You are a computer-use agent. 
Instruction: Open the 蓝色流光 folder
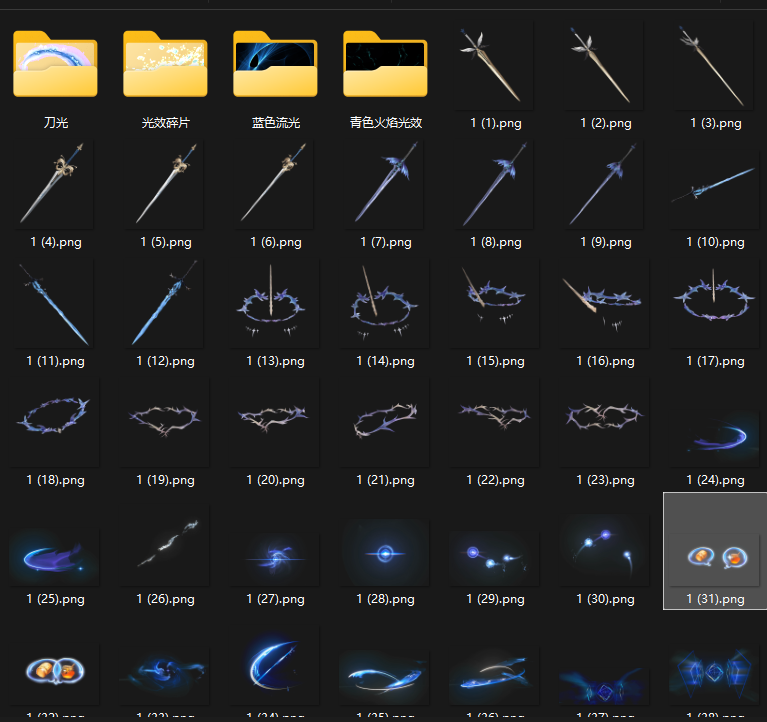[276, 65]
